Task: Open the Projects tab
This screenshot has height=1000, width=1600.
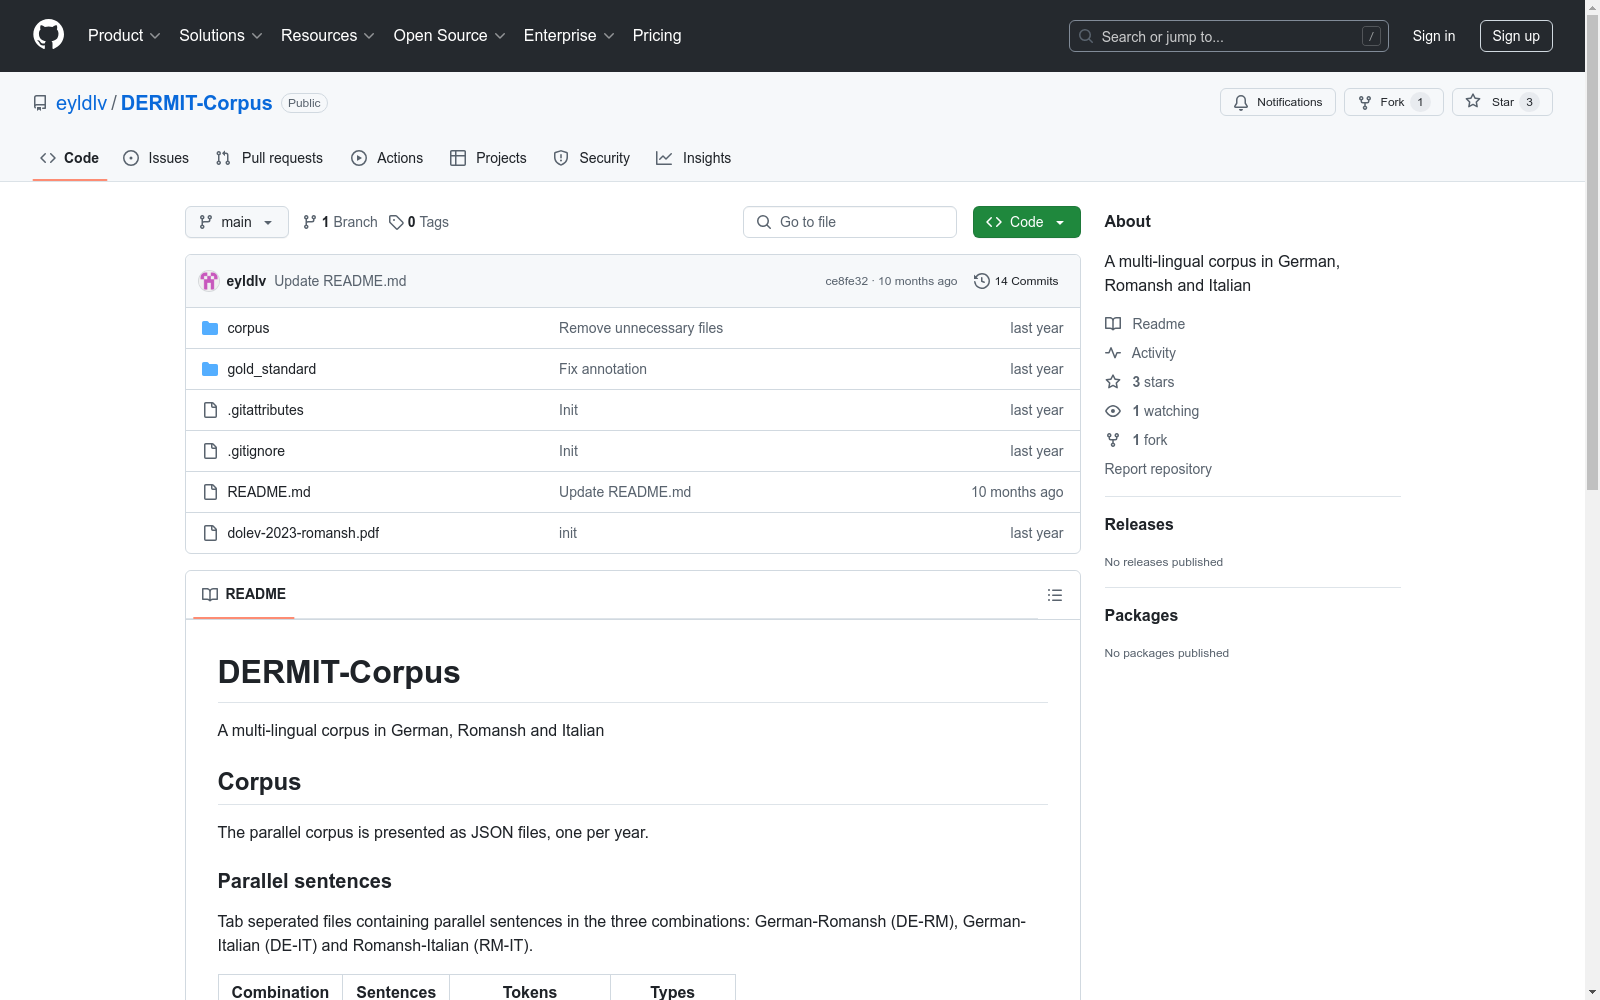Action: pos(488,158)
